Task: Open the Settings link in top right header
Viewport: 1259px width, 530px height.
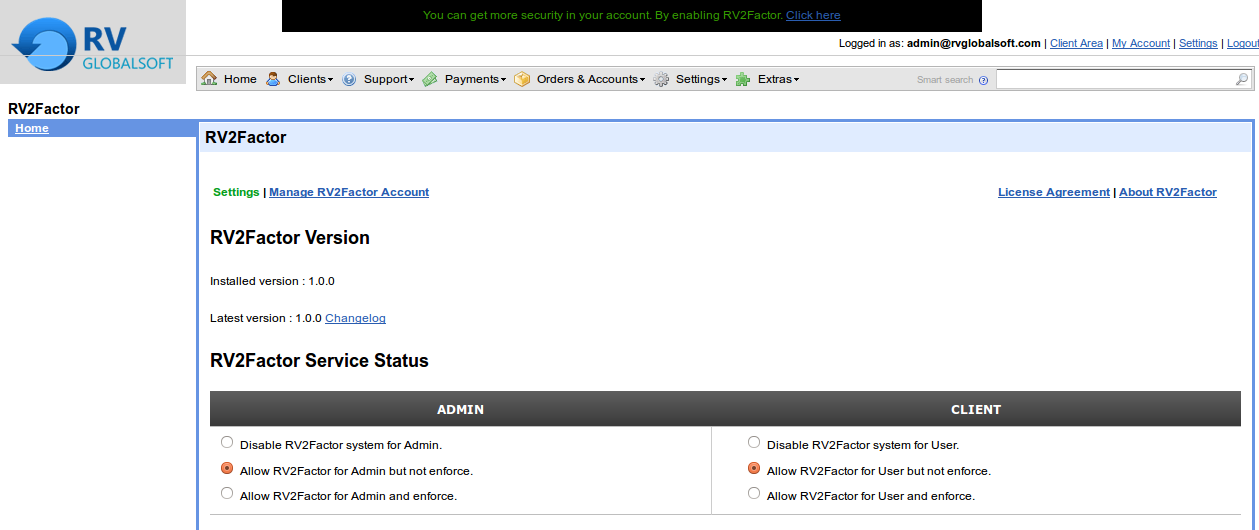Action: [1198, 43]
